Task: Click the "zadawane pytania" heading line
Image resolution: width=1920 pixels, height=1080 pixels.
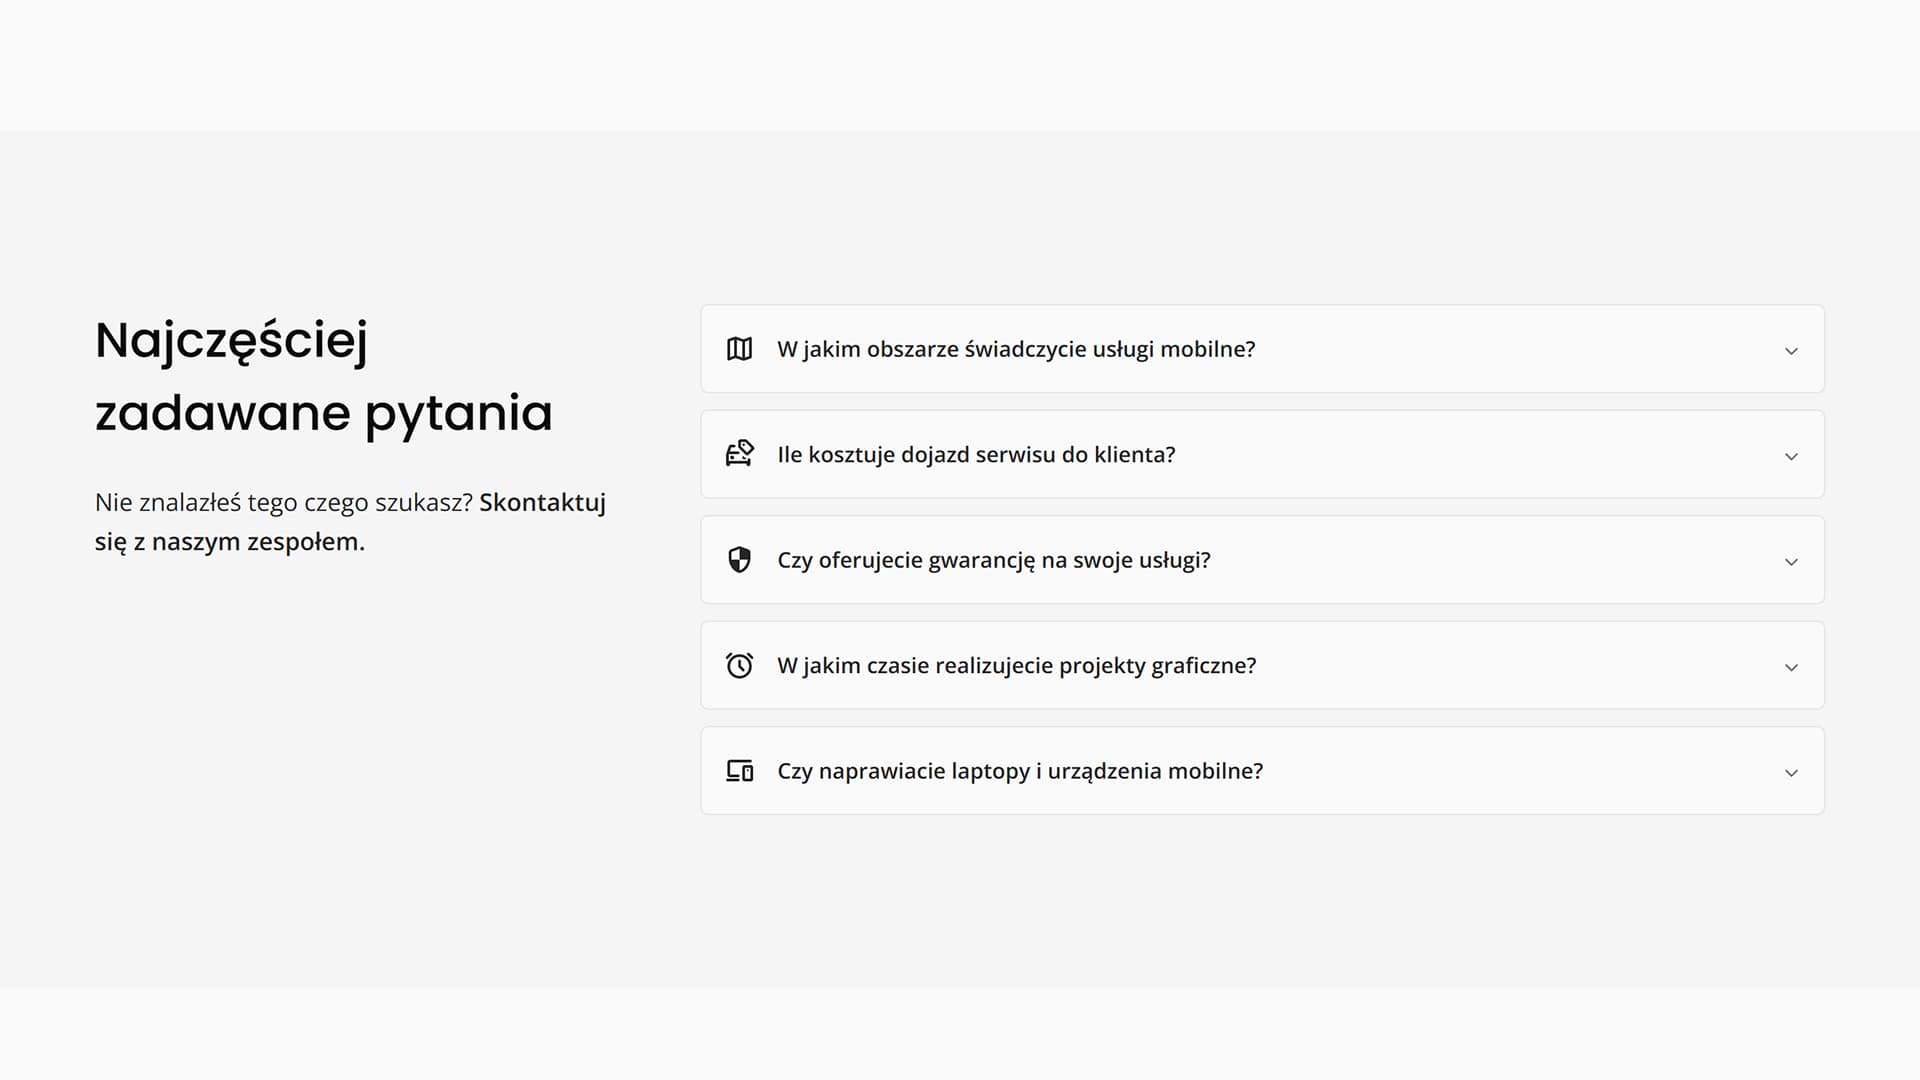Action: pos(323,414)
